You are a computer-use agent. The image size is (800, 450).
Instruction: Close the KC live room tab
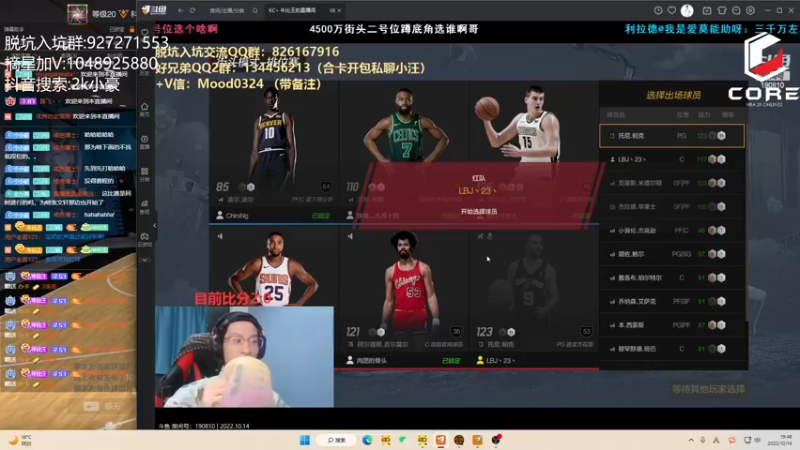tap(339, 10)
